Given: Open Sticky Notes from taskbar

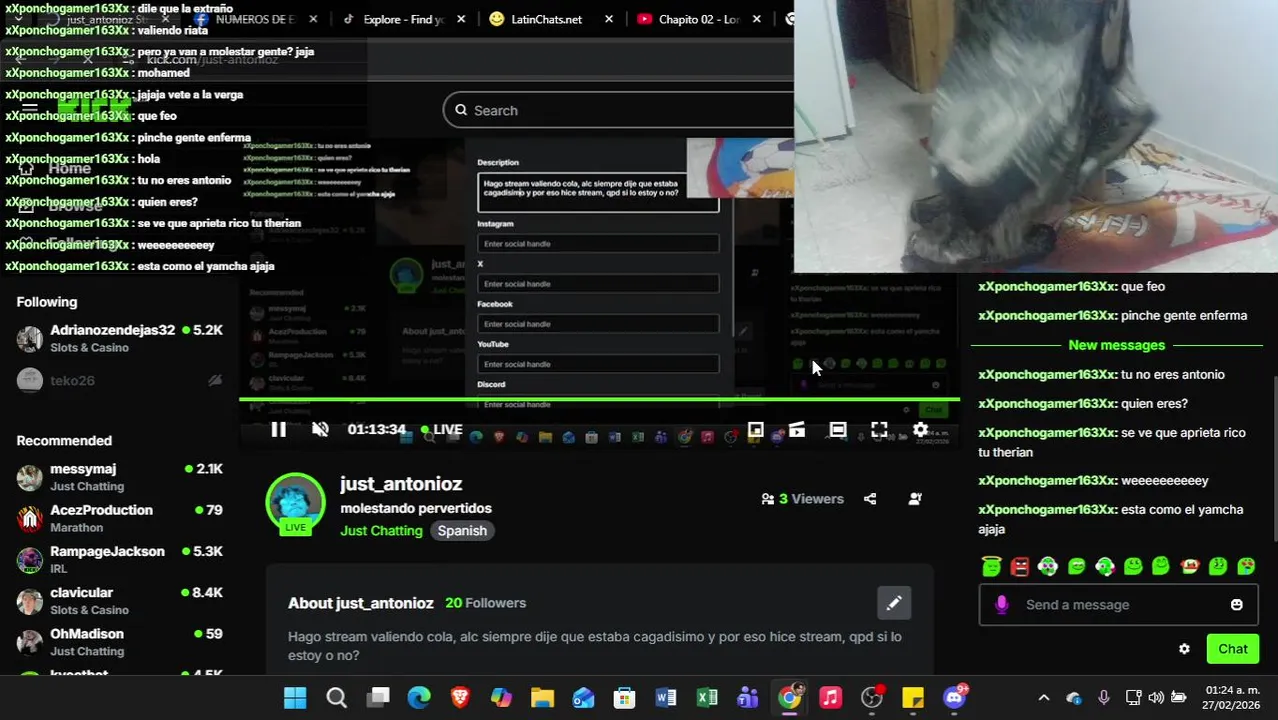Looking at the screenshot, I should coord(913,698).
